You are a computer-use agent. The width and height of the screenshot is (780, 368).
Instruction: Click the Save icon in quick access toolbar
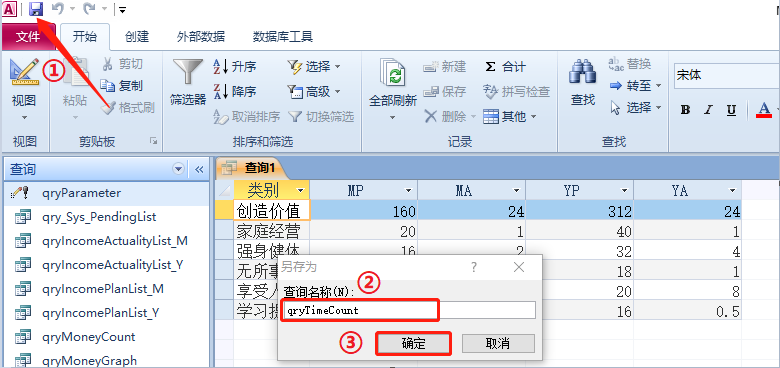pos(36,8)
